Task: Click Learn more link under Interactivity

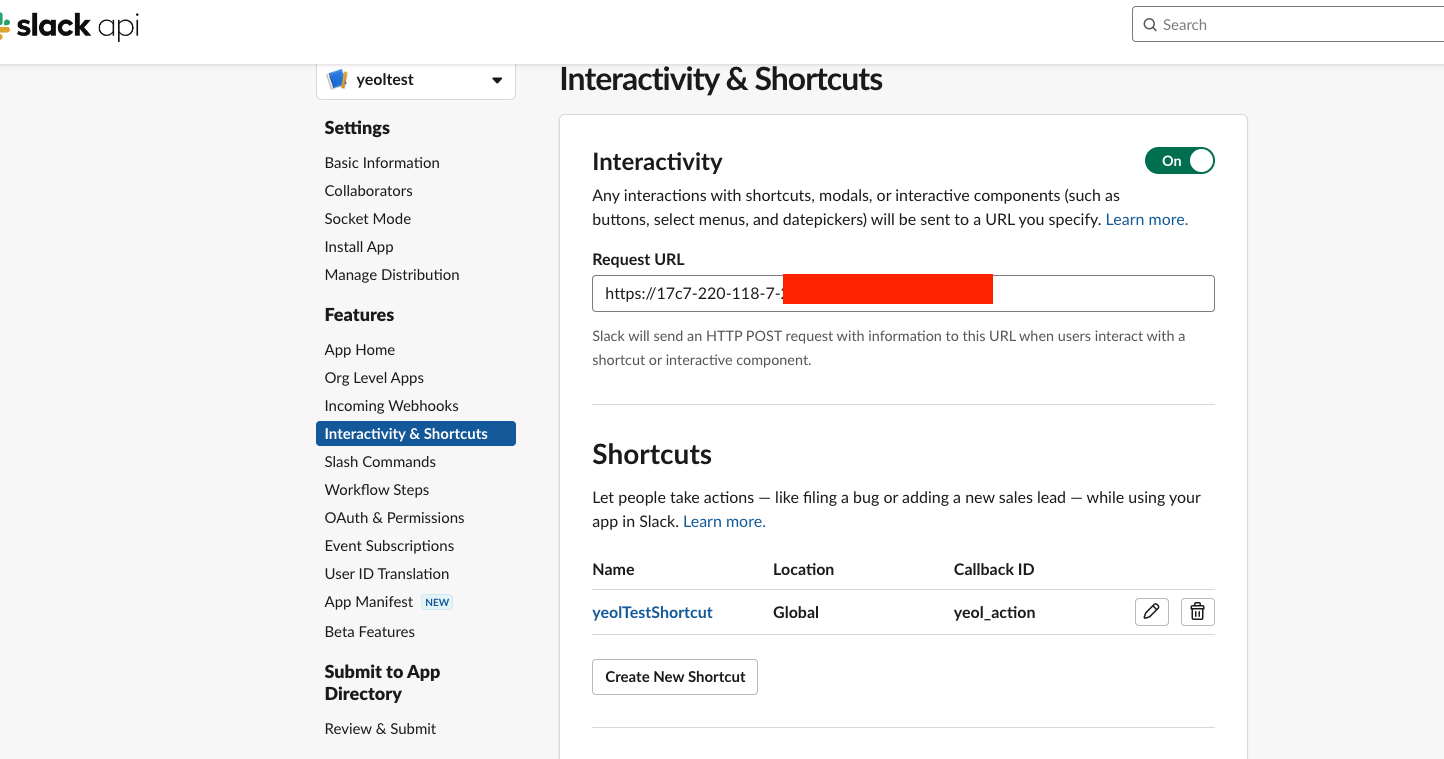Action: coord(1147,220)
